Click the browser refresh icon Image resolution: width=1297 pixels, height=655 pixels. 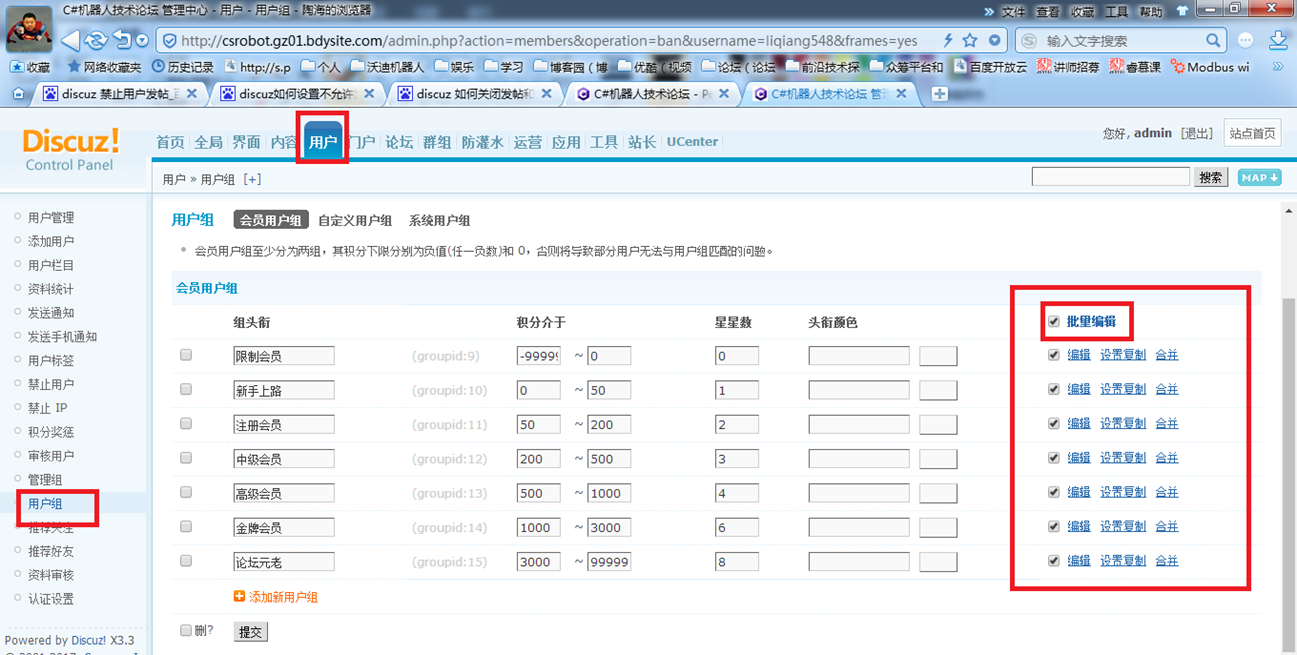[96, 40]
